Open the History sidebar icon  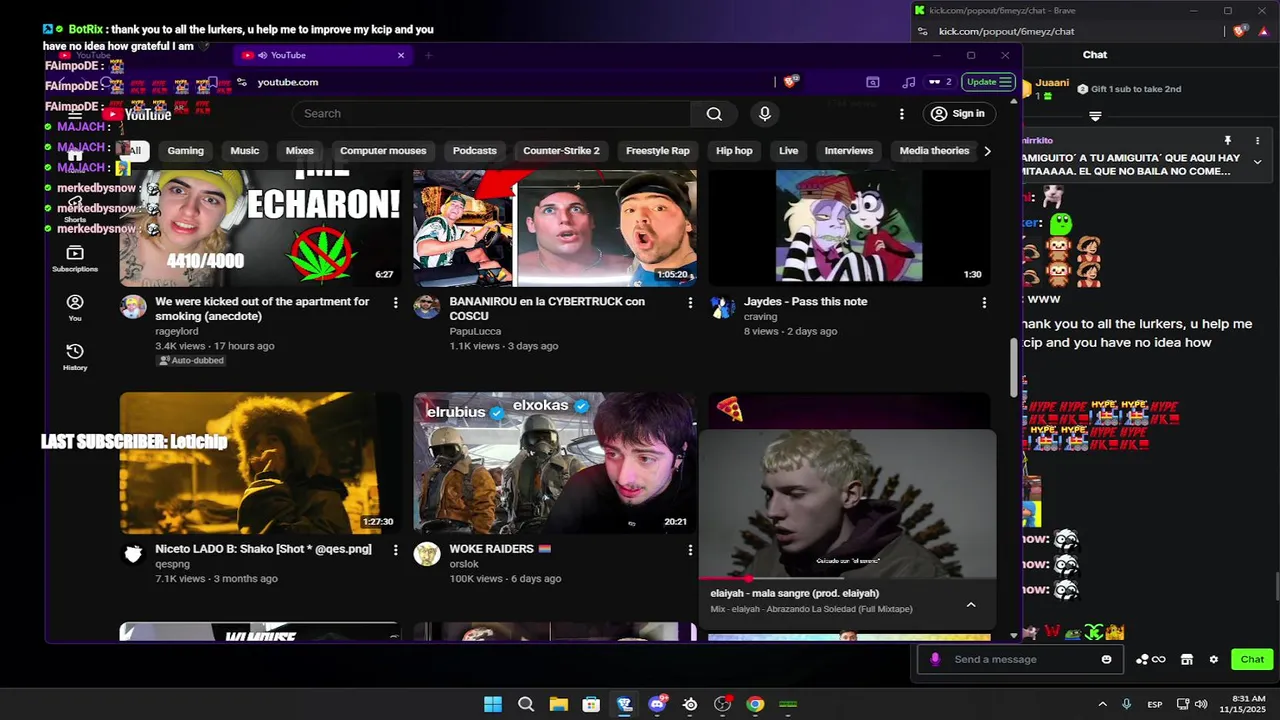75,356
